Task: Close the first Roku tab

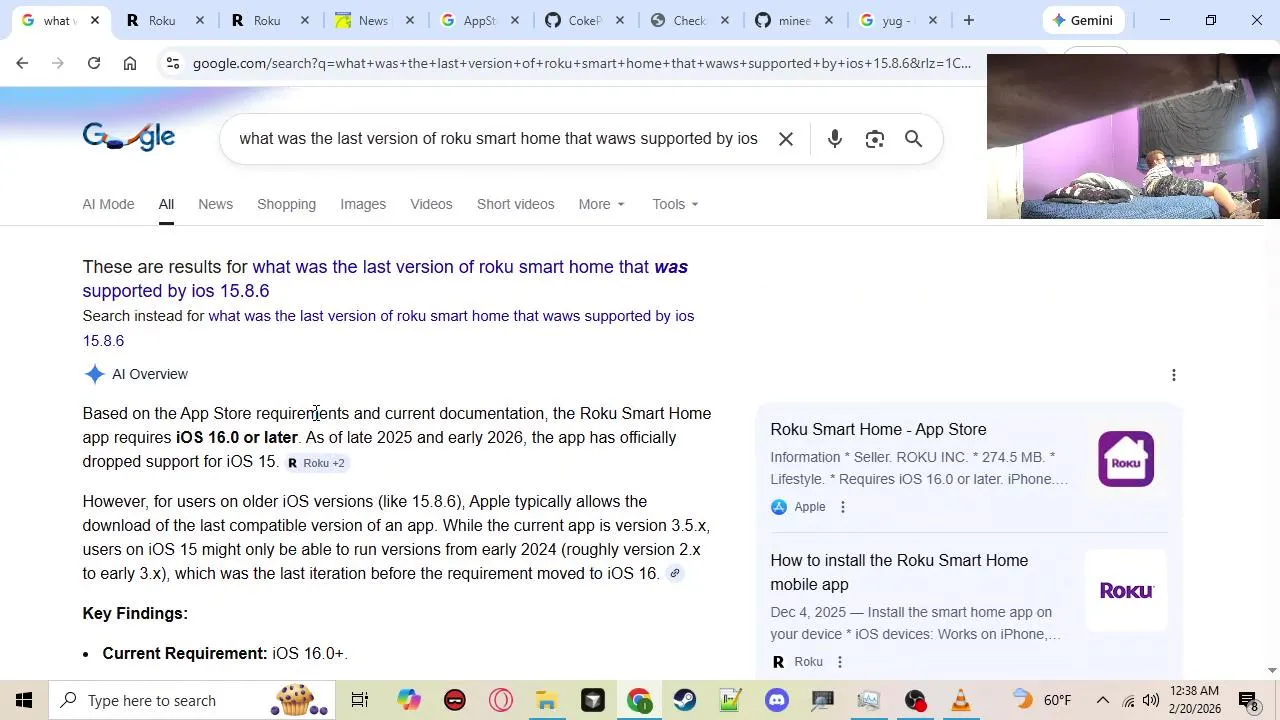Action: (x=200, y=20)
